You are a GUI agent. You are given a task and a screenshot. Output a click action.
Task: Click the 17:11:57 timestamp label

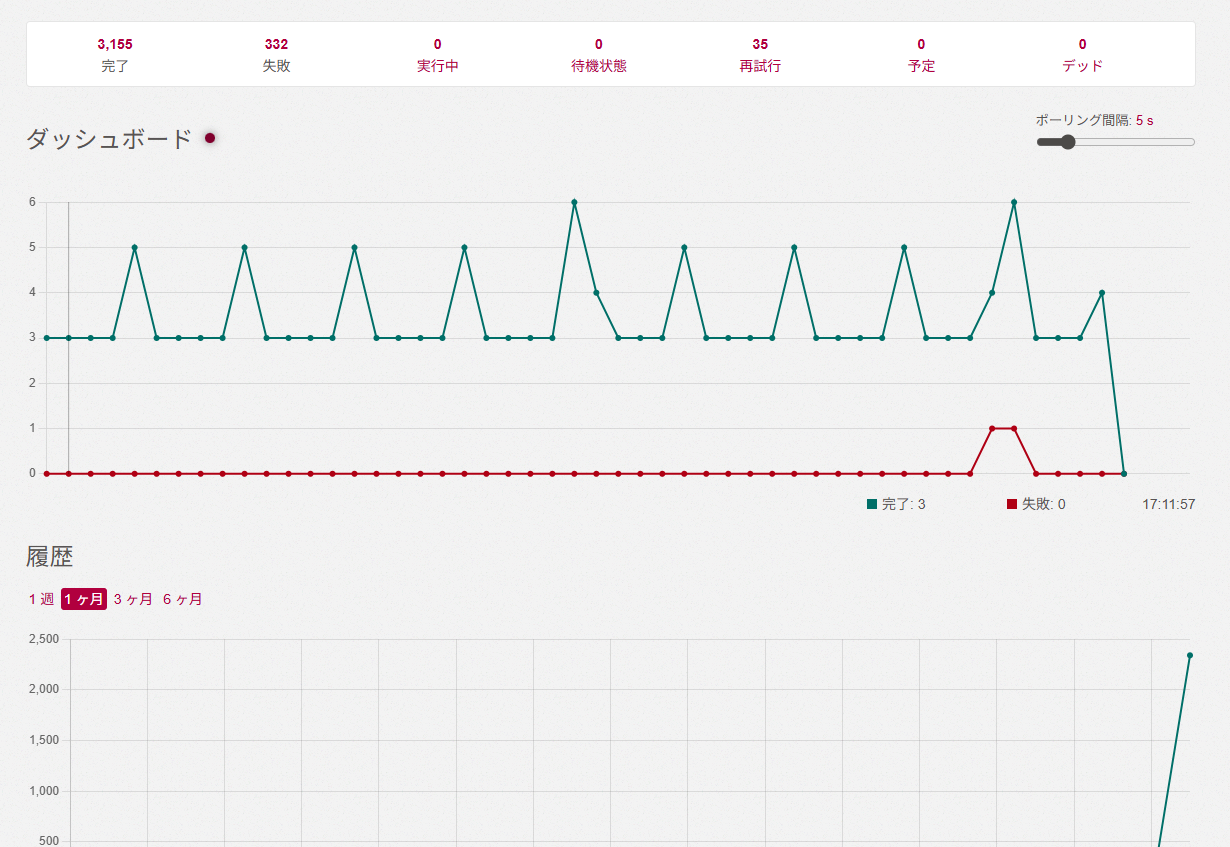pyautogui.click(x=1169, y=504)
